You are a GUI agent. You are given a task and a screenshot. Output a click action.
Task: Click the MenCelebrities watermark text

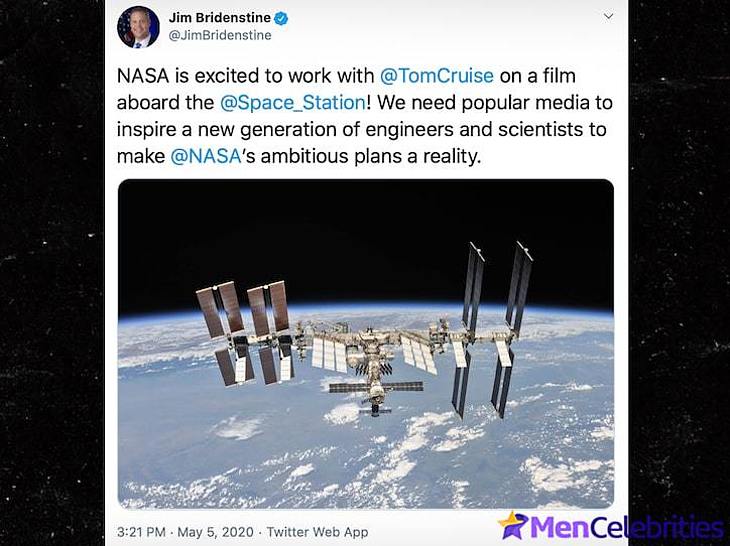click(627, 527)
